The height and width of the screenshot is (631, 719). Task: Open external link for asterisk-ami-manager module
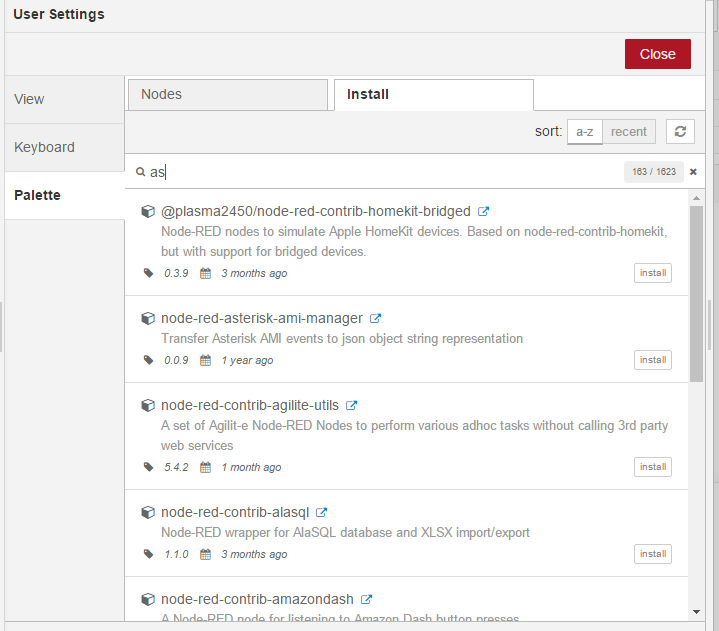coord(376,318)
